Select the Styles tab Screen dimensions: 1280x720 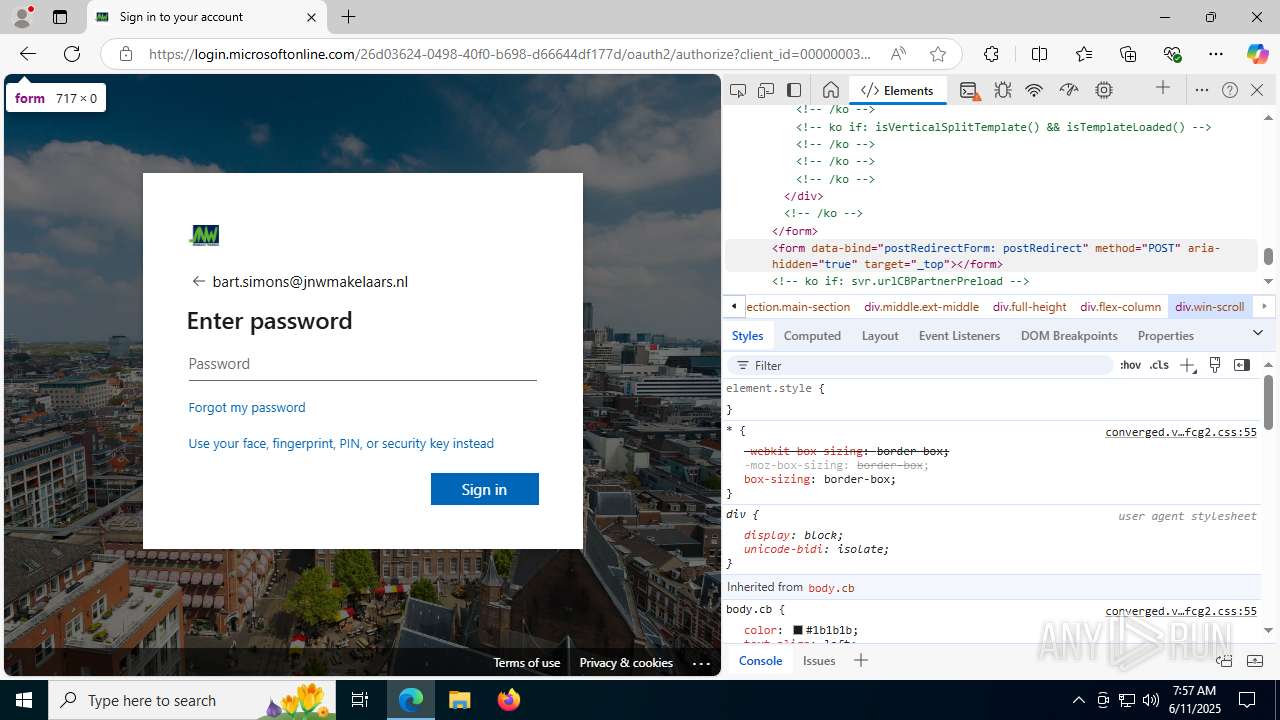pos(747,335)
